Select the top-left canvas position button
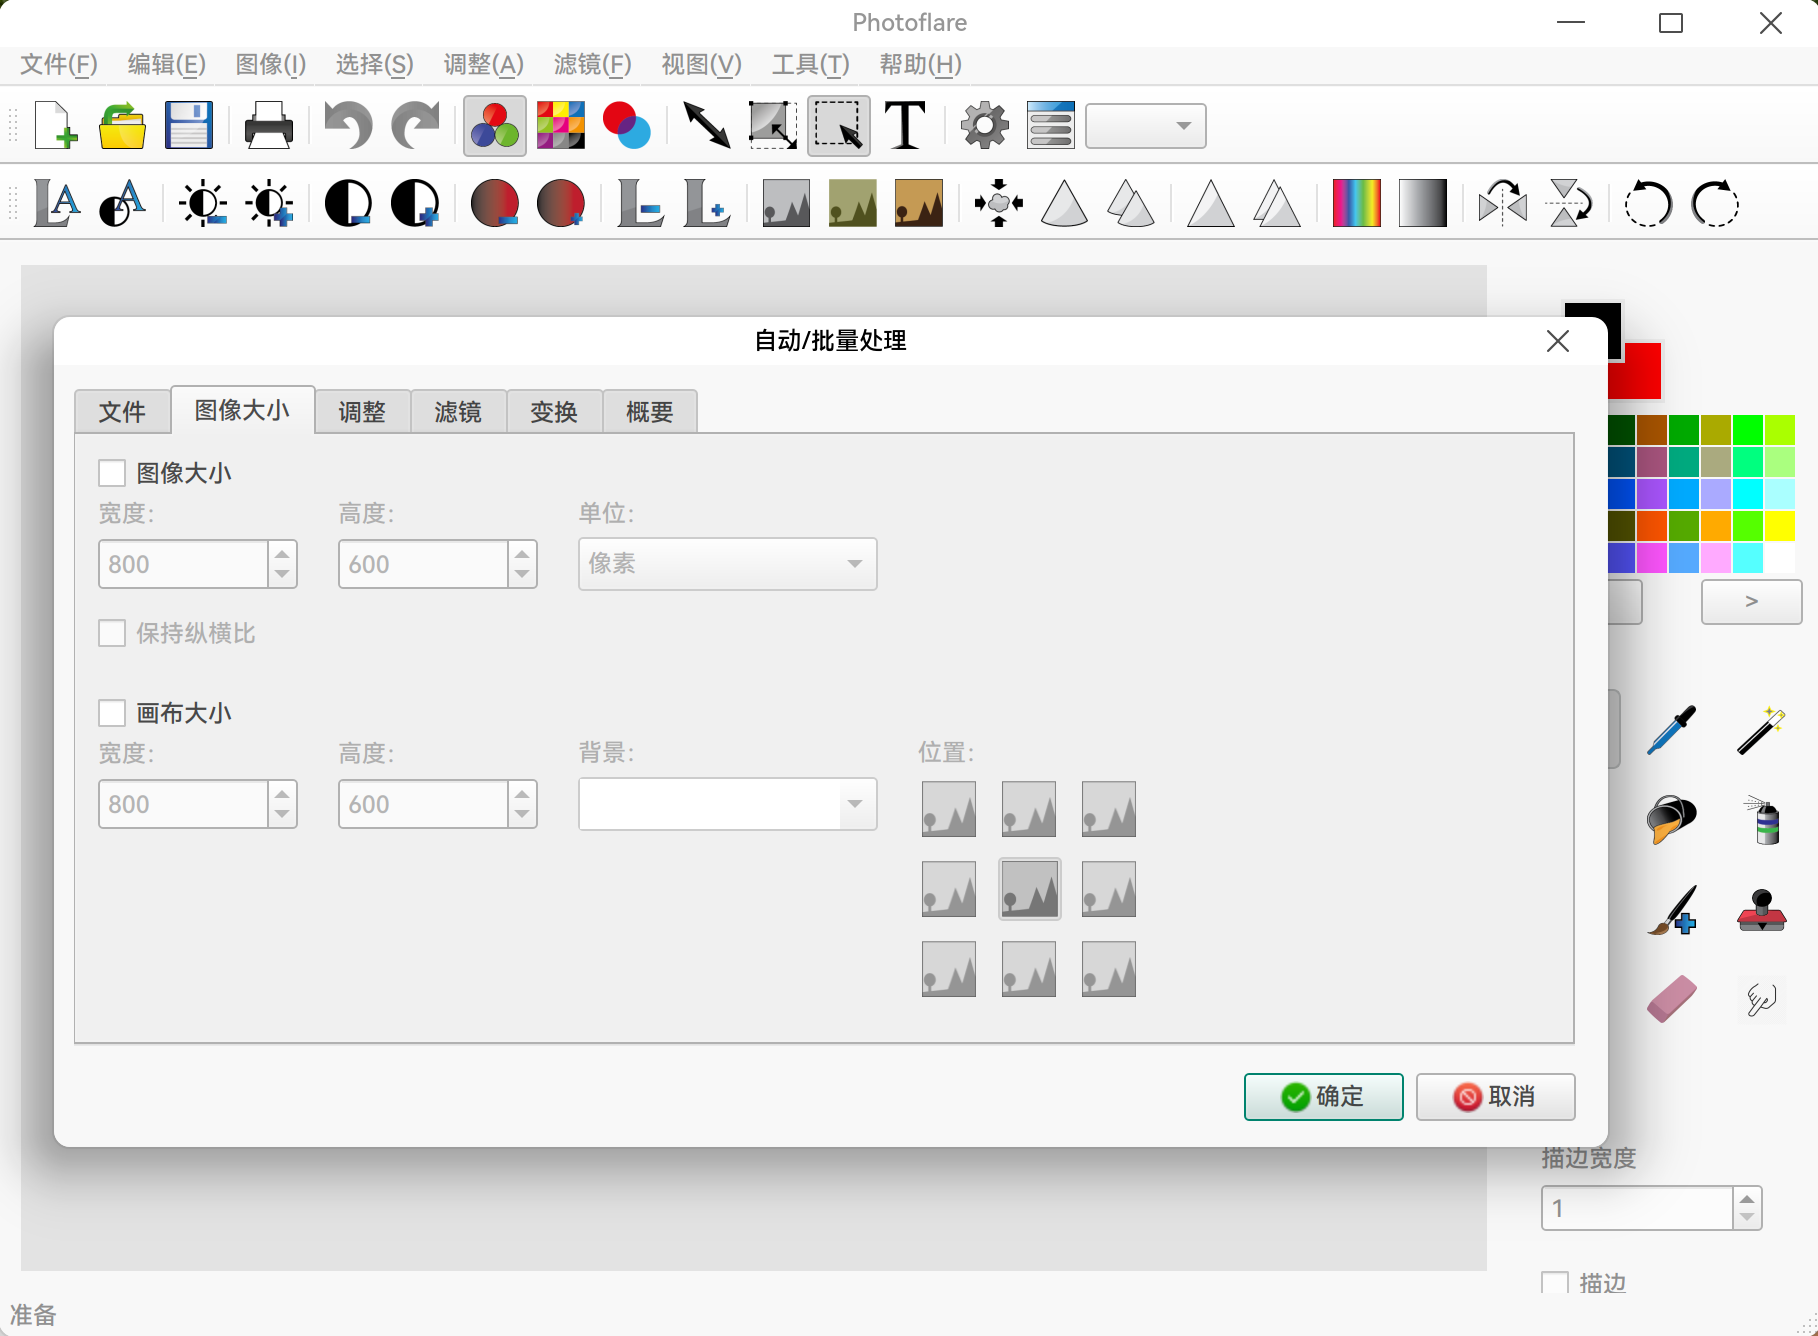1818x1336 pixels. click(949, 809)
